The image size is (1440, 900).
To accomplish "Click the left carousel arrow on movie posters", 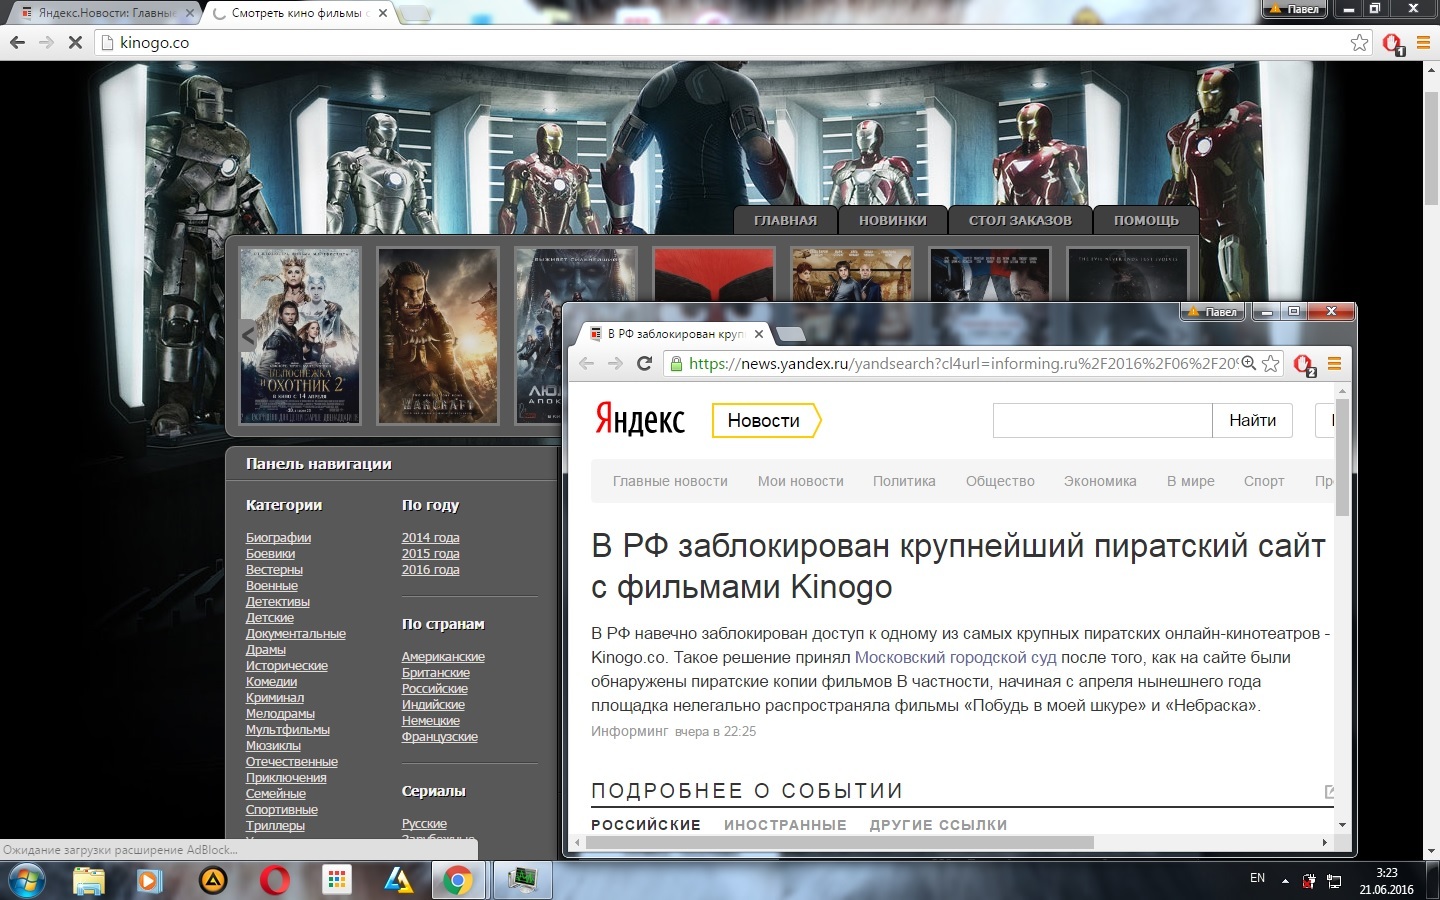I will 247,336.
